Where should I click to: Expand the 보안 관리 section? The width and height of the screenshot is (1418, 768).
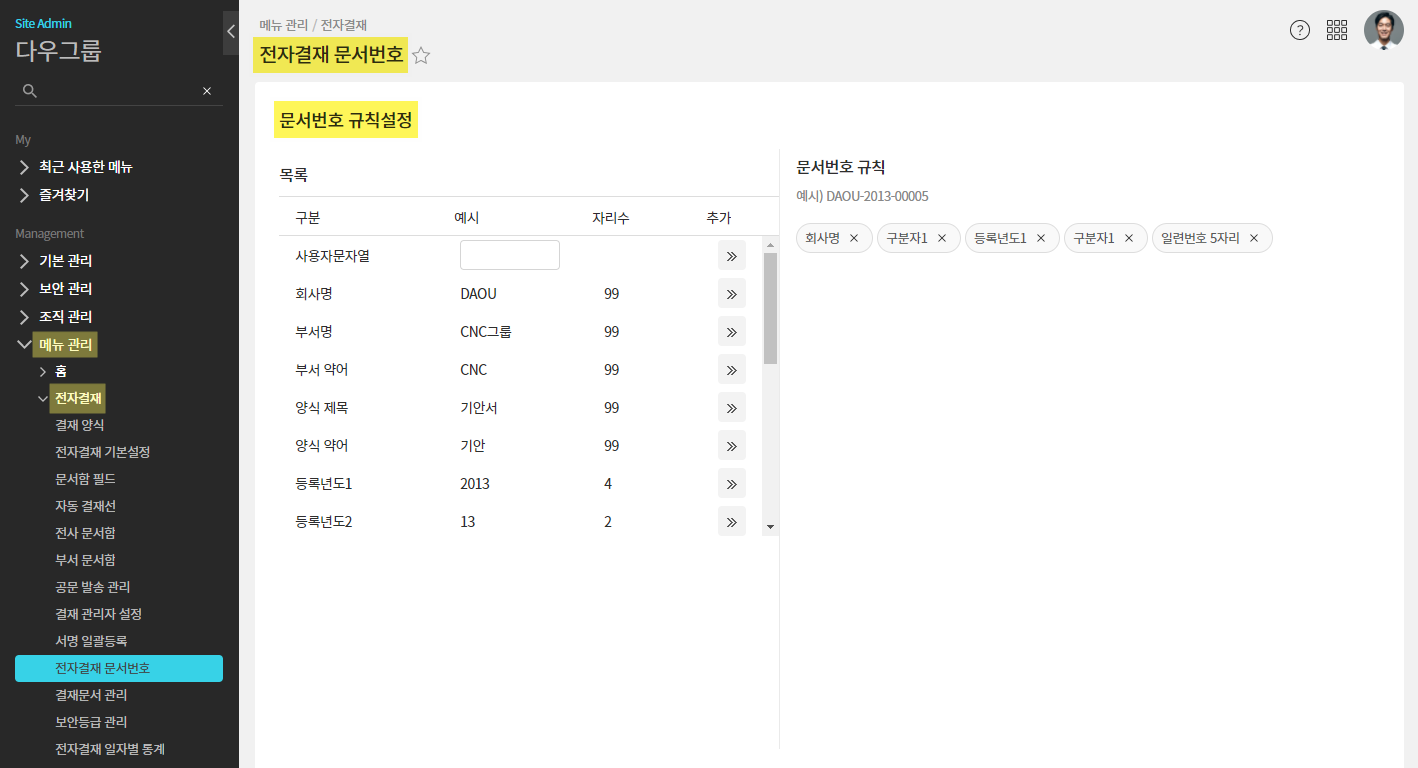click(x=65, y=289)
